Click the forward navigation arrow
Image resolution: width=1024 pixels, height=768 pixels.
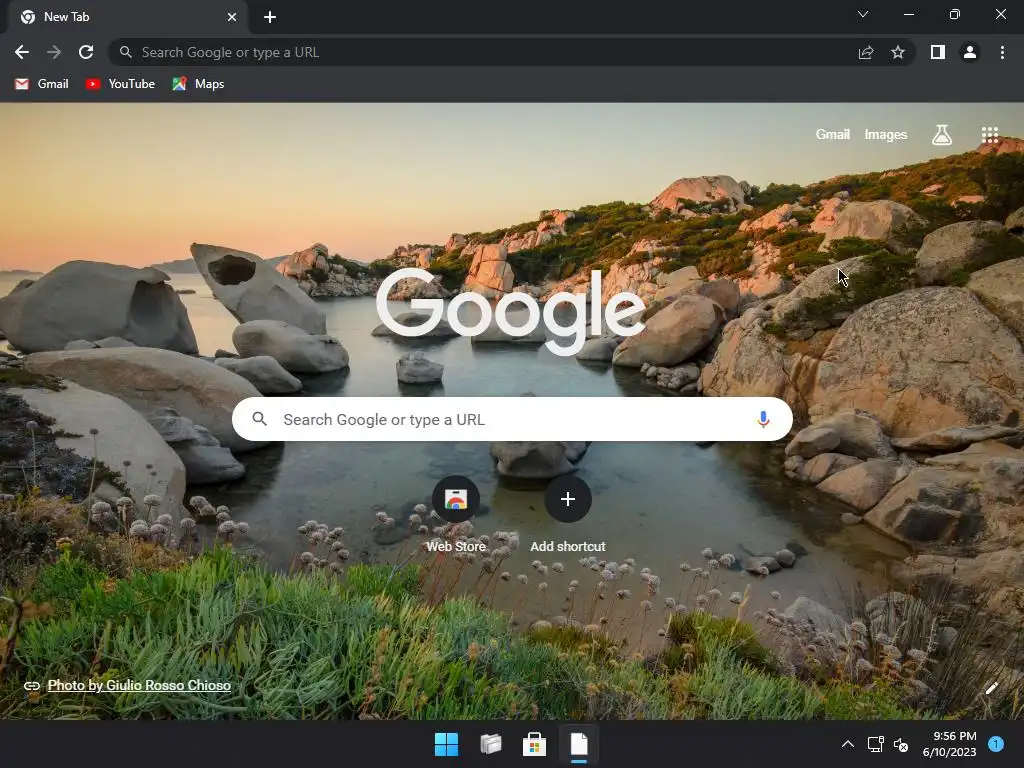(54, 52)
